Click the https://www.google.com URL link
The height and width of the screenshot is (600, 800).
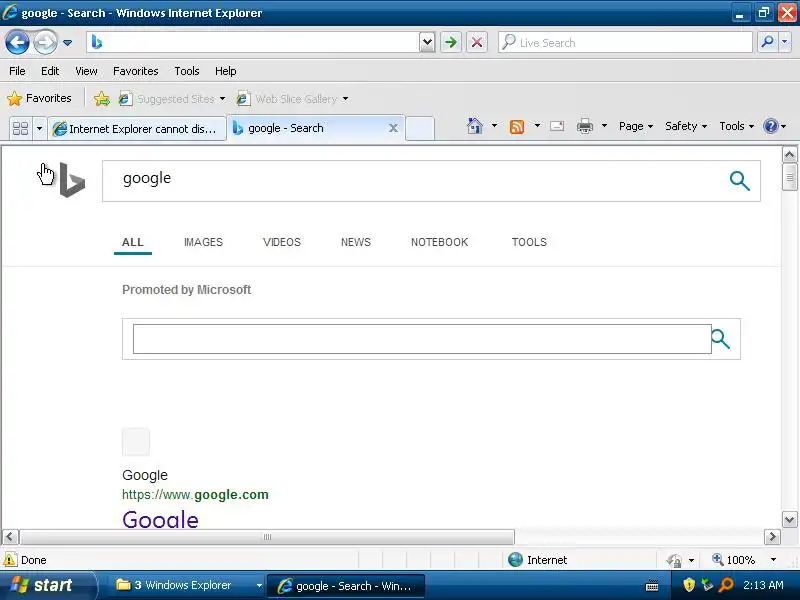195,494
